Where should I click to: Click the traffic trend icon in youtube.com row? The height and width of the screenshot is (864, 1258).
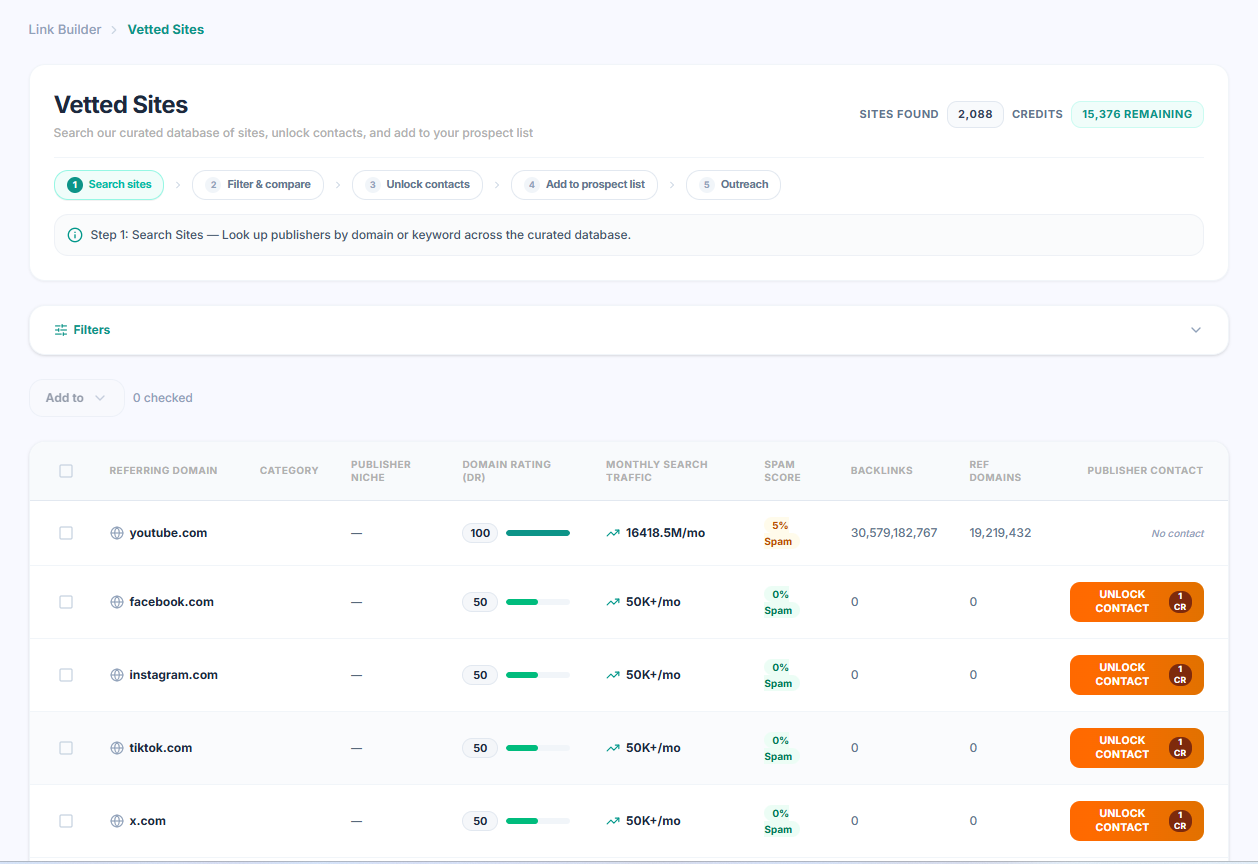pyautogui.click(x=613, y=533)
